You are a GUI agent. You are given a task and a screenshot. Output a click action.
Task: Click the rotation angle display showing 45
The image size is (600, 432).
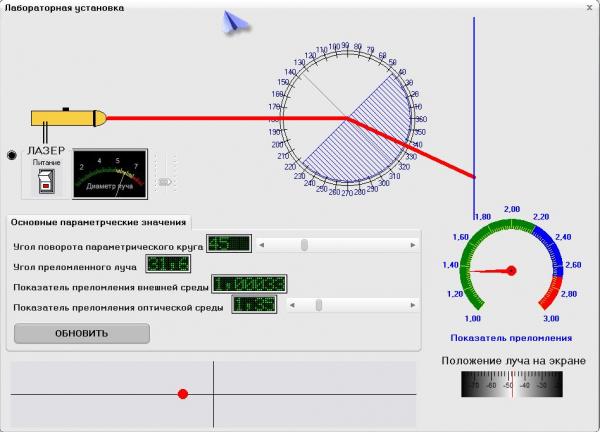pyautogui.click(x=229, y=243)
